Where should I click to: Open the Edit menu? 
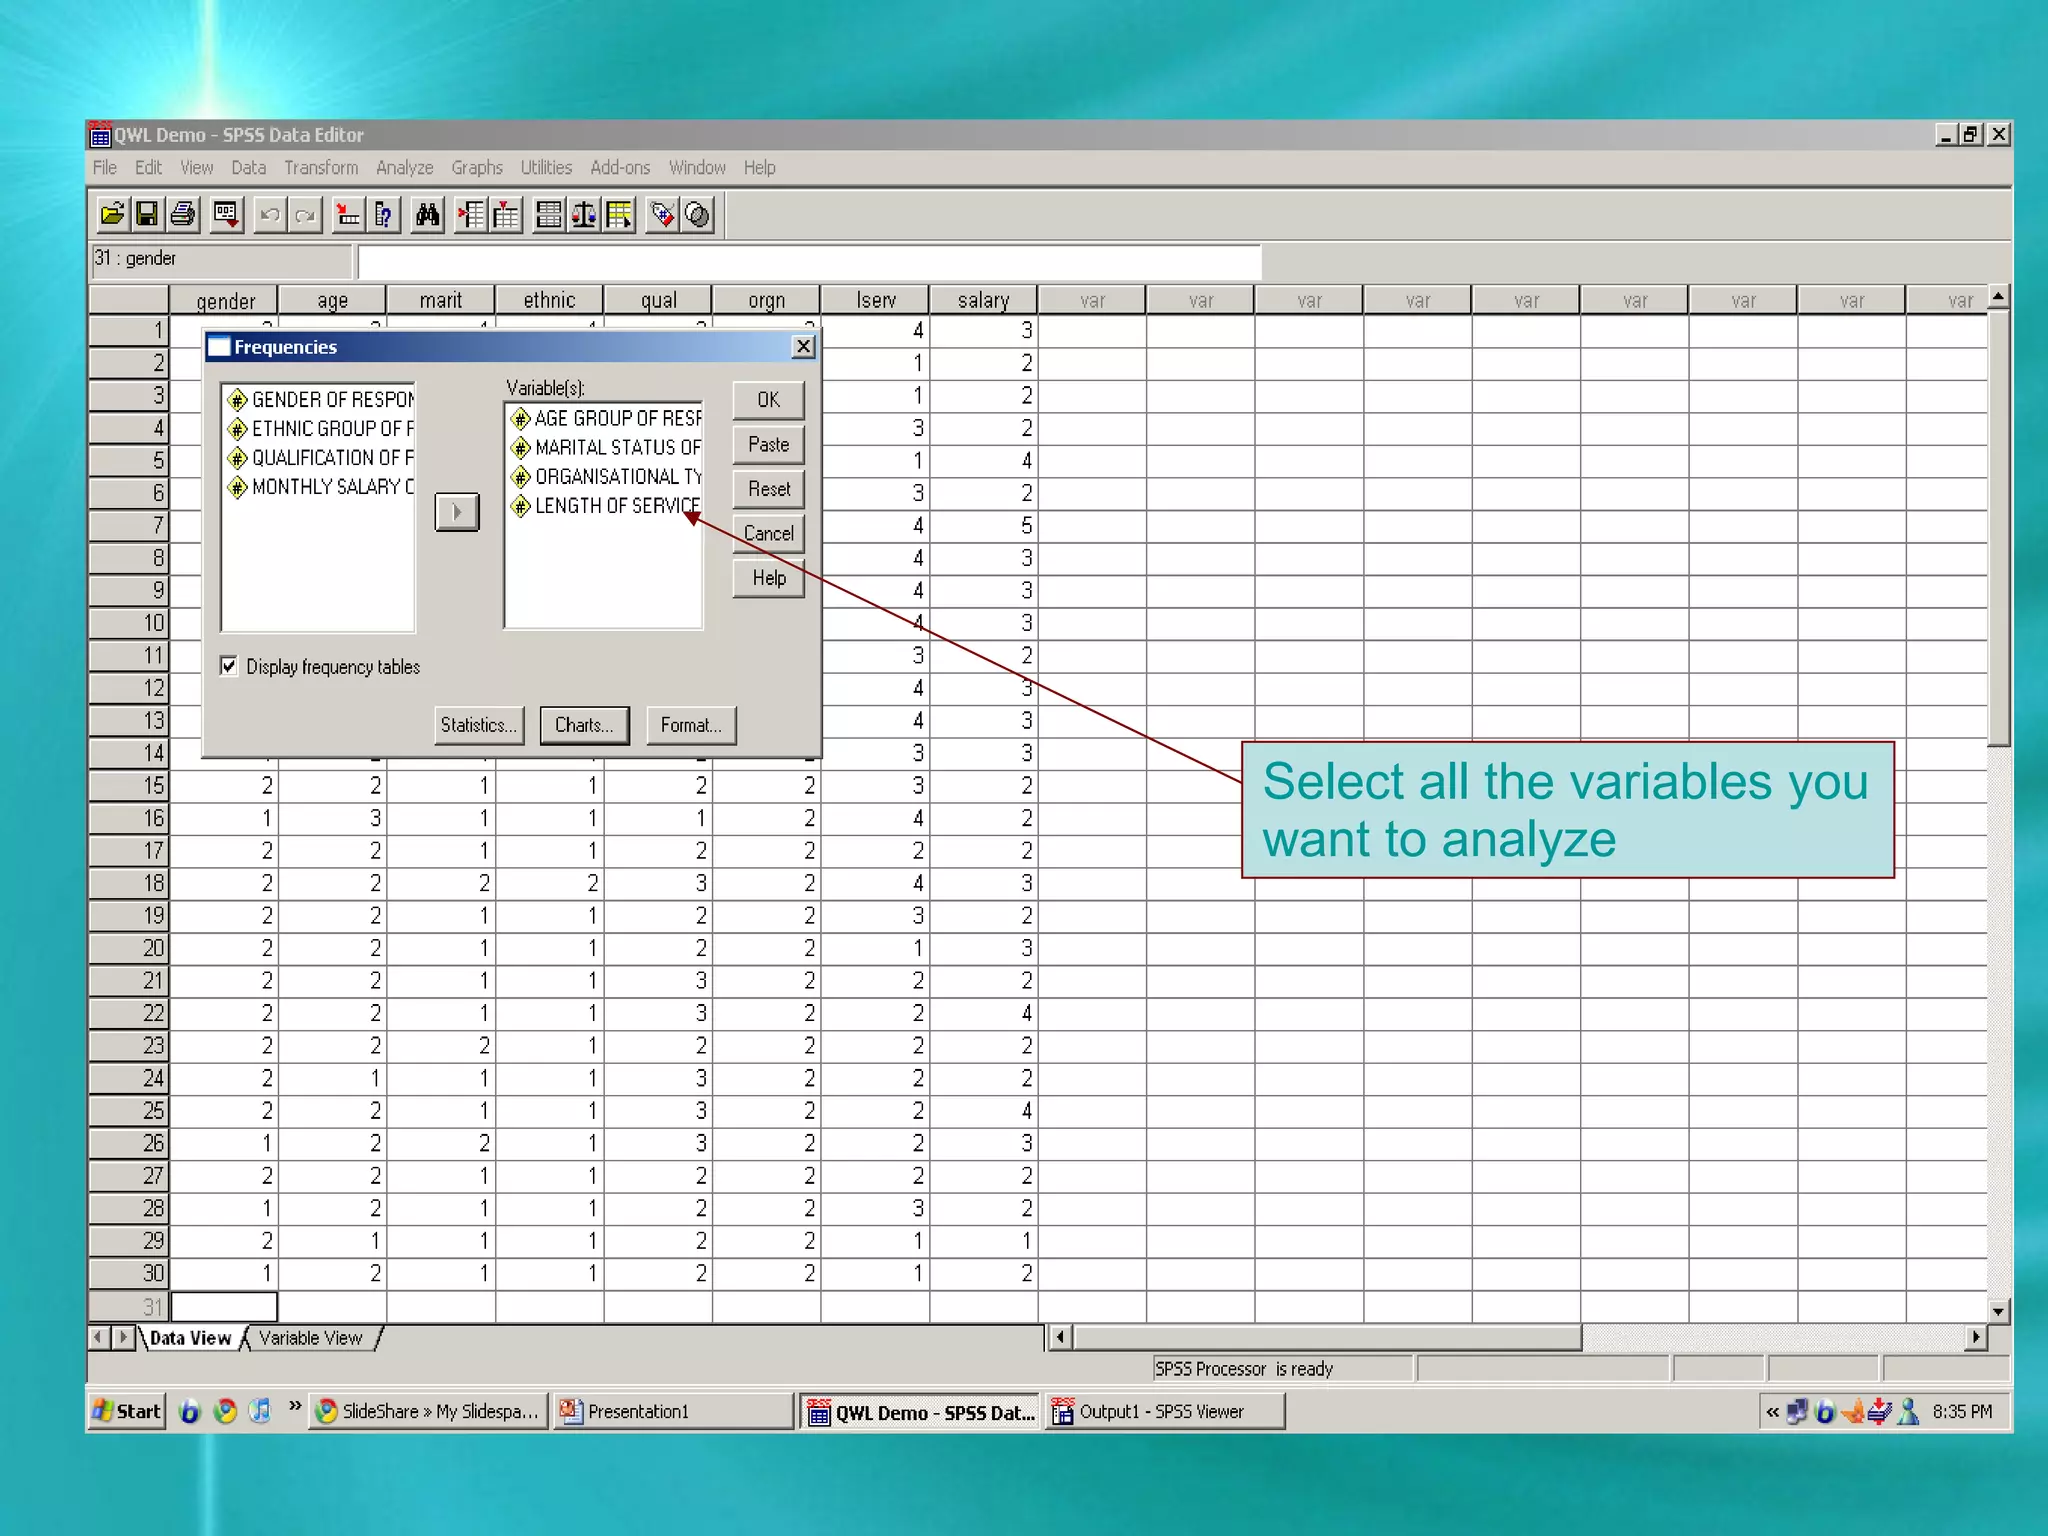(x=148, y=167)
